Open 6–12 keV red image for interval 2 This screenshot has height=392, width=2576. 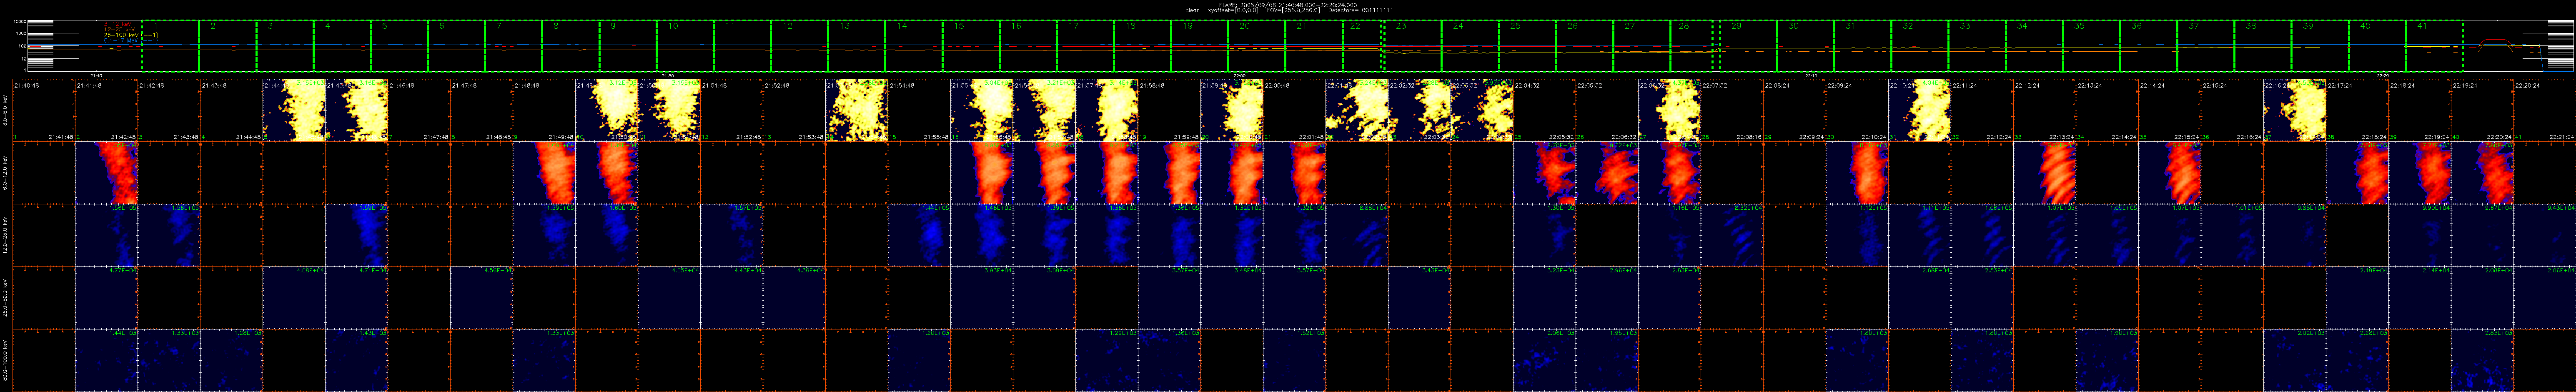[106, 173]
